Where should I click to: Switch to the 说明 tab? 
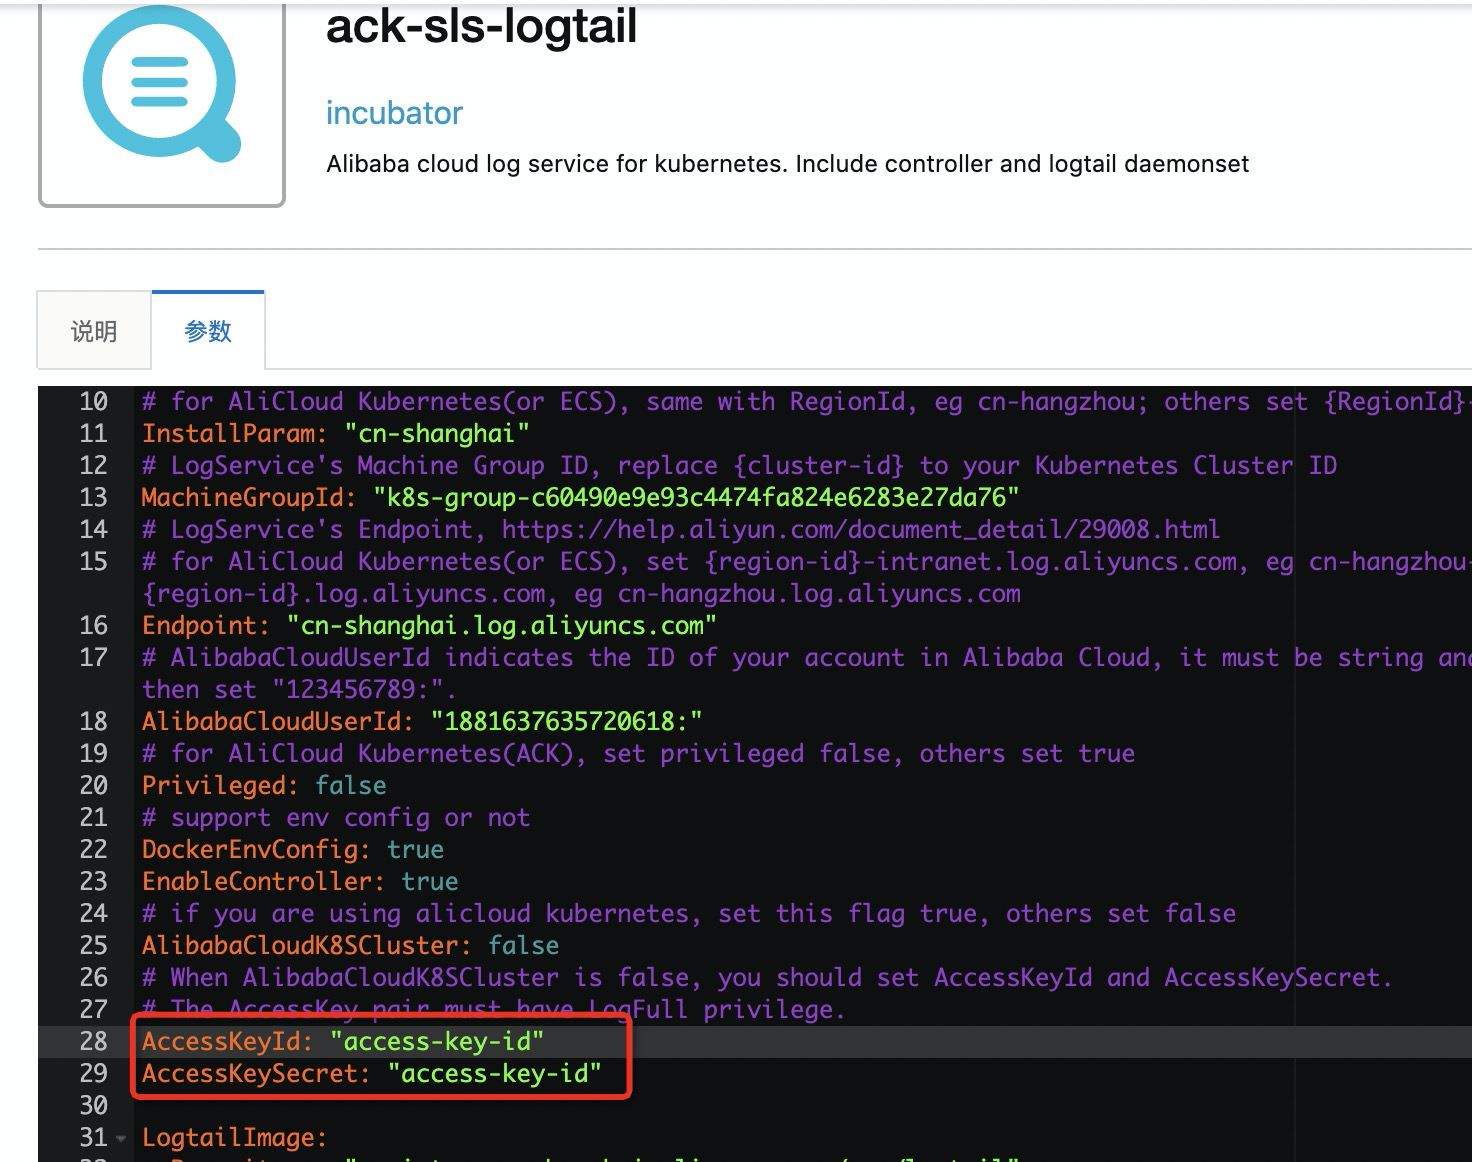coord(94,331)
